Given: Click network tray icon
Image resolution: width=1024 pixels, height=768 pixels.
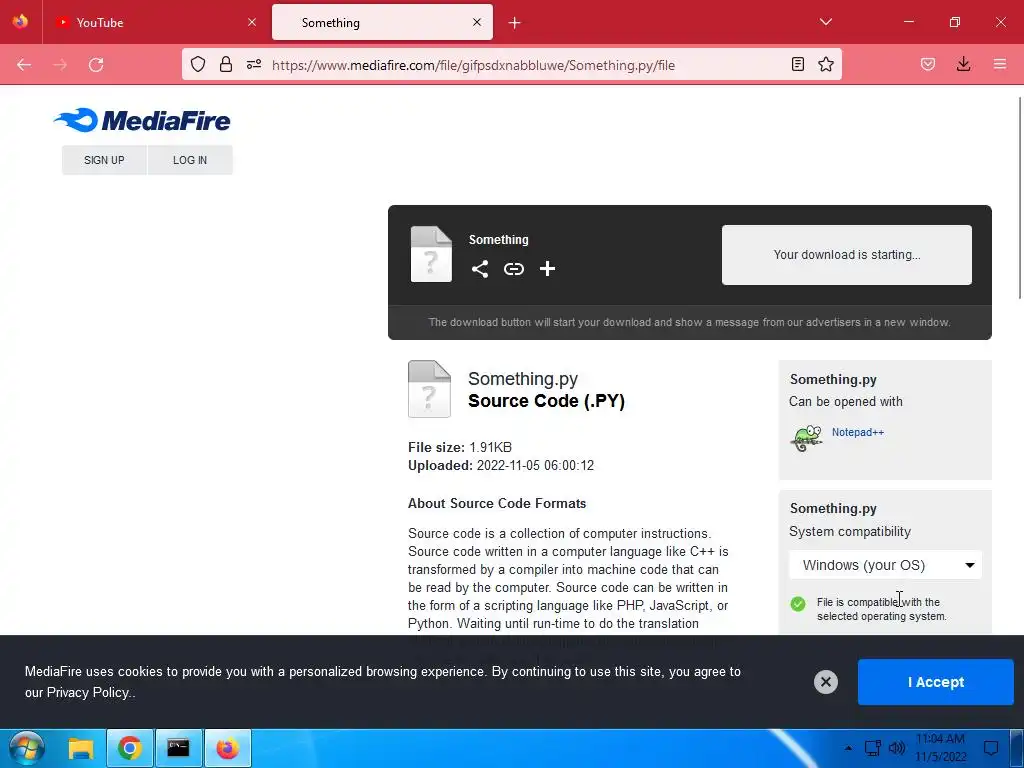Looking at the screenshot, I should tap(872, 748).
